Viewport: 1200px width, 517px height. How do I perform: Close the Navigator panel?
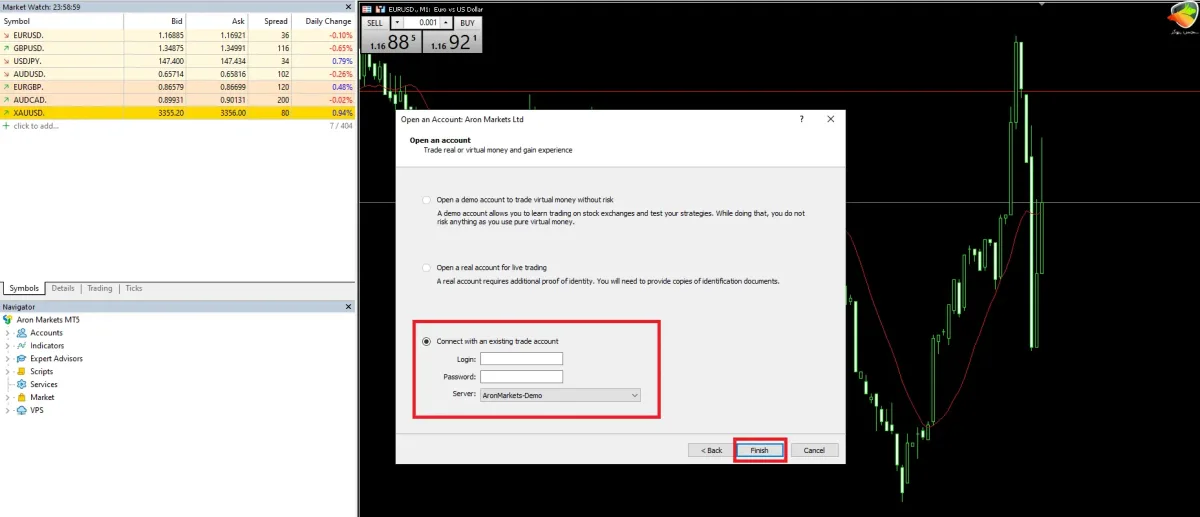click(x=348, y=307)
